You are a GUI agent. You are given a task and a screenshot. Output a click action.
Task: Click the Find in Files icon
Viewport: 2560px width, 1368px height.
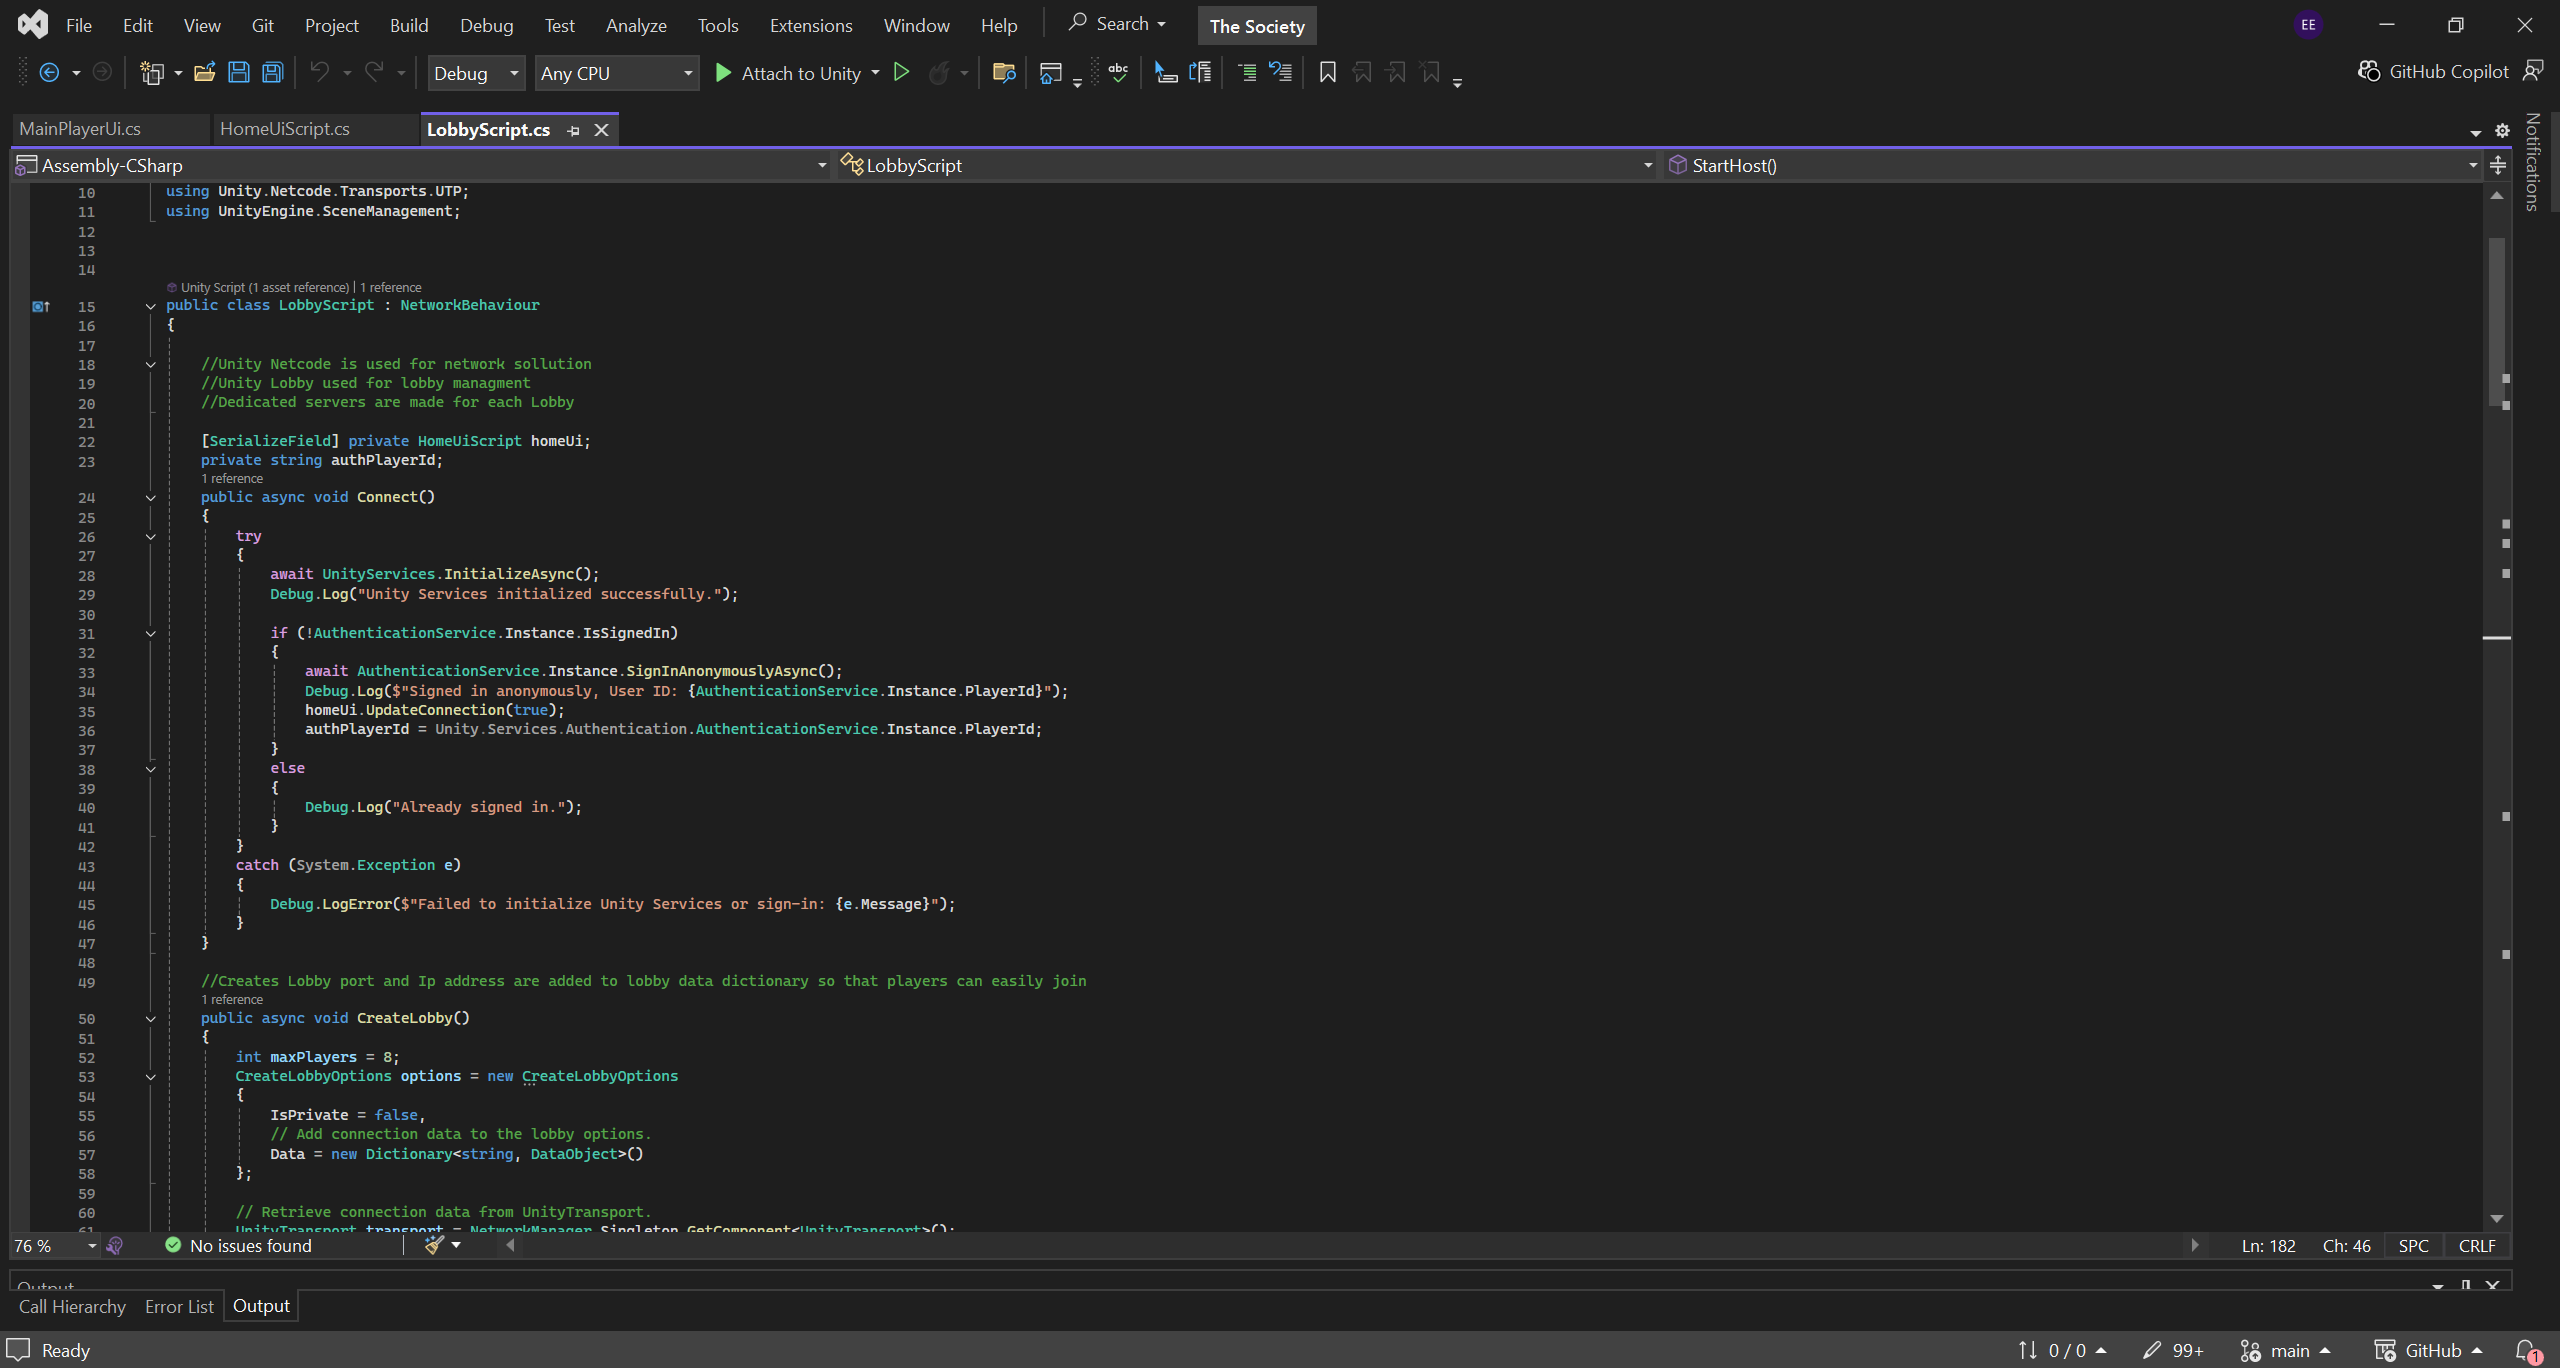1003,72
